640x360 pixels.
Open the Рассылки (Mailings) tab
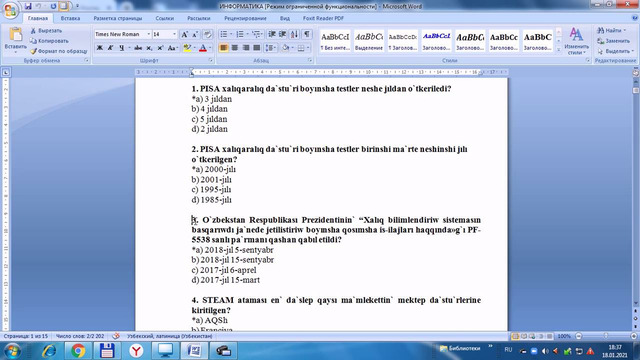(198, 18)
